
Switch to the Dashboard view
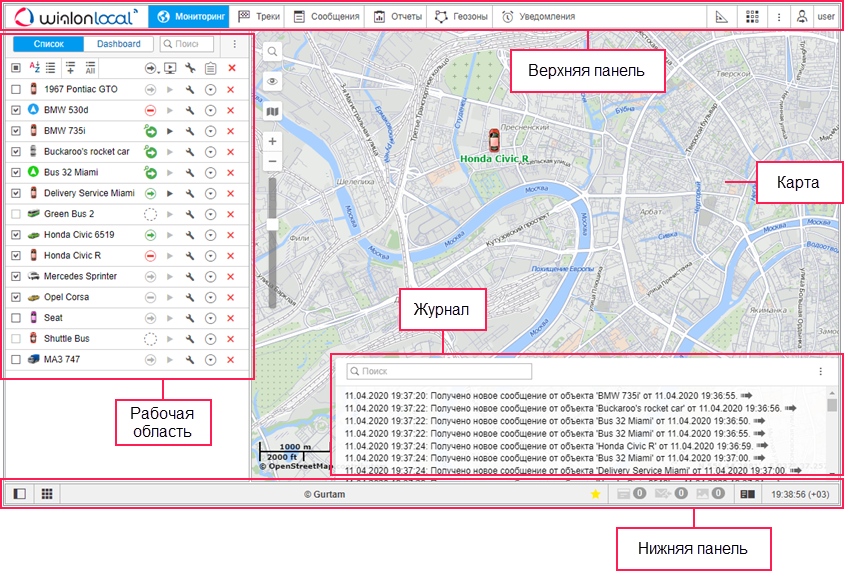pyautogui.click(x=118, y=44)
